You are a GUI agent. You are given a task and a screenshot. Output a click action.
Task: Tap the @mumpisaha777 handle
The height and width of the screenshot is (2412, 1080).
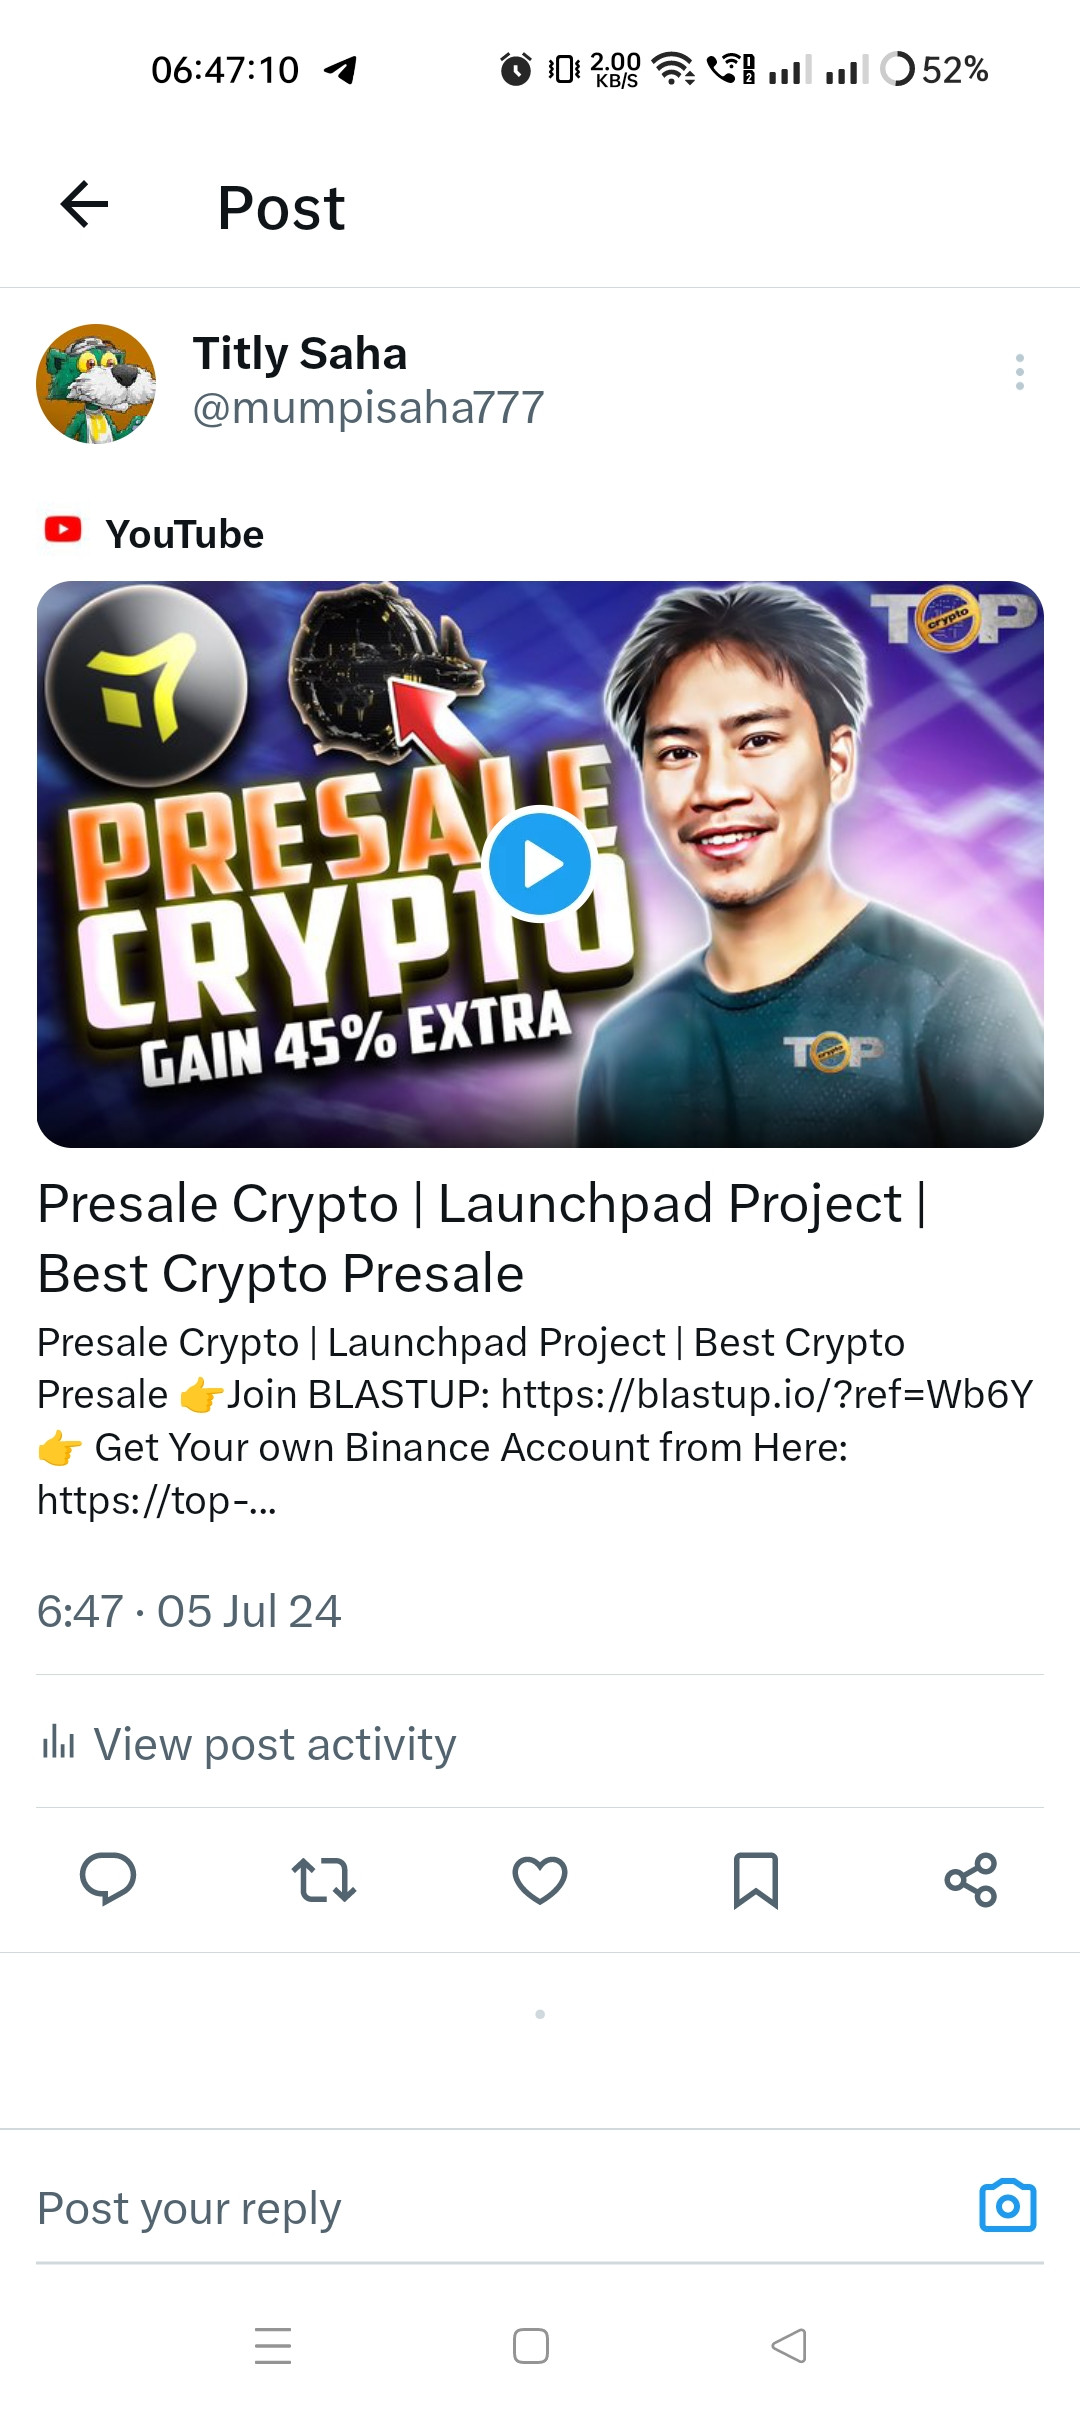tap(368, 408)
